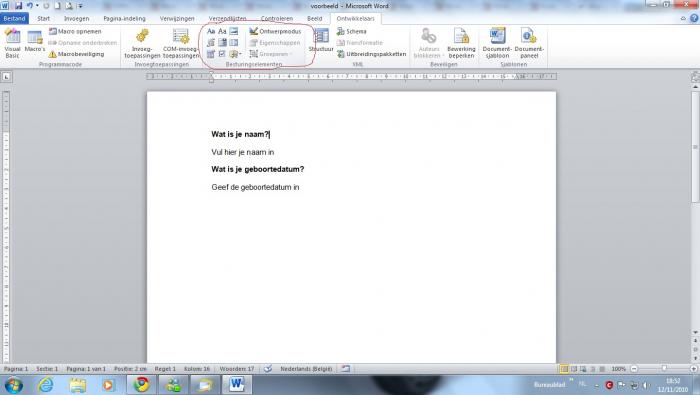Insert a Rich Text content control
The width and height of the screenshot is (700, 395).
coord(211,31)
